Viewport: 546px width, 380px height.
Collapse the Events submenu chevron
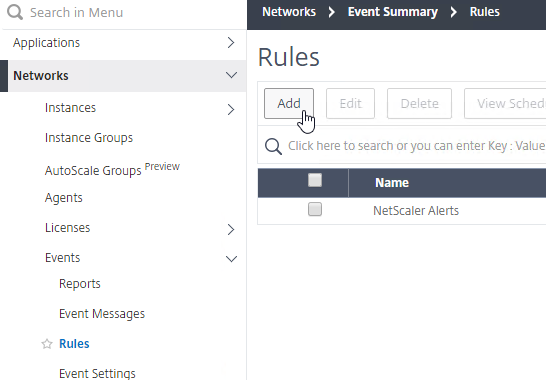point(231,259)
